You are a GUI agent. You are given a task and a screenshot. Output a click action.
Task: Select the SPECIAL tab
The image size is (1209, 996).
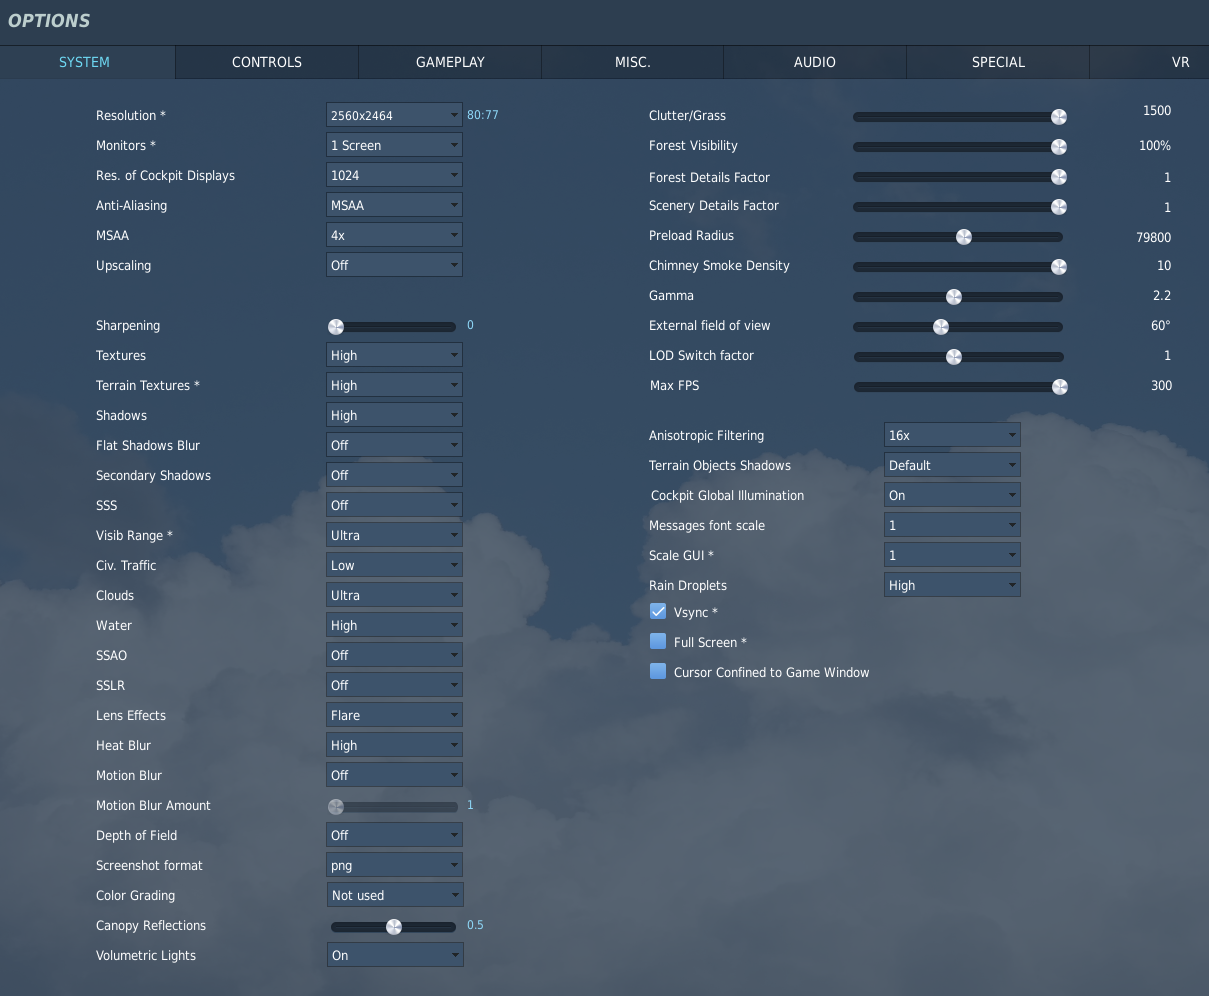(998, 62)
